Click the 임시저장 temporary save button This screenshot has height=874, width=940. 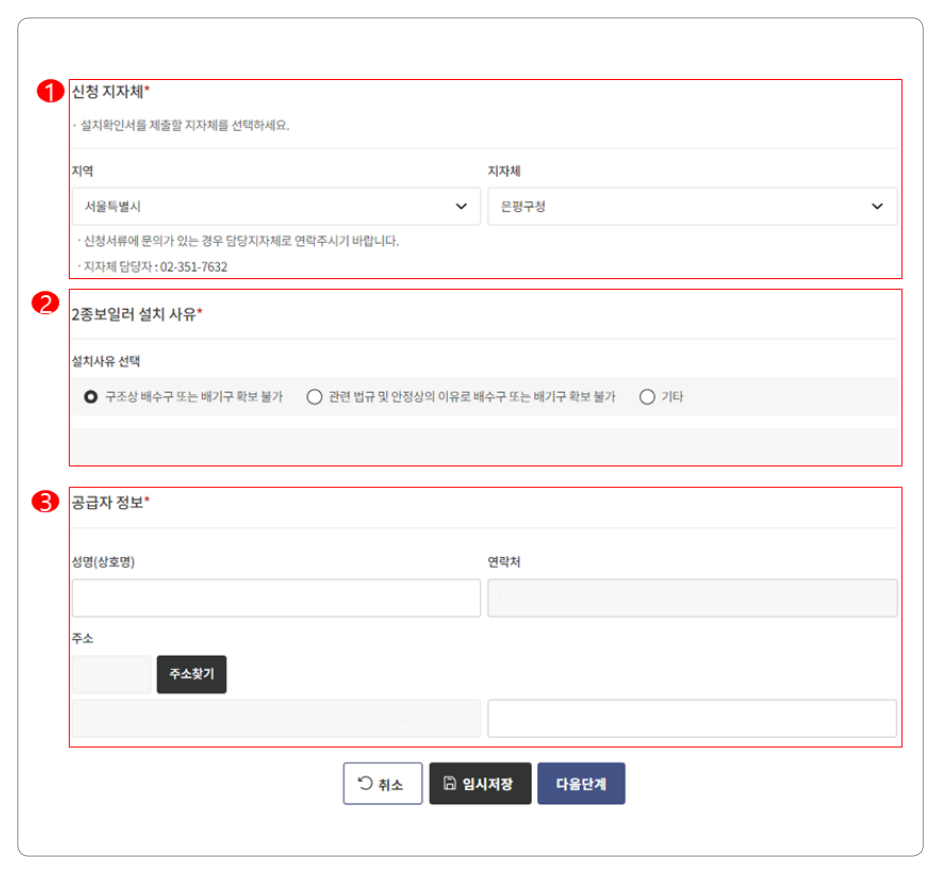[480, 783]
